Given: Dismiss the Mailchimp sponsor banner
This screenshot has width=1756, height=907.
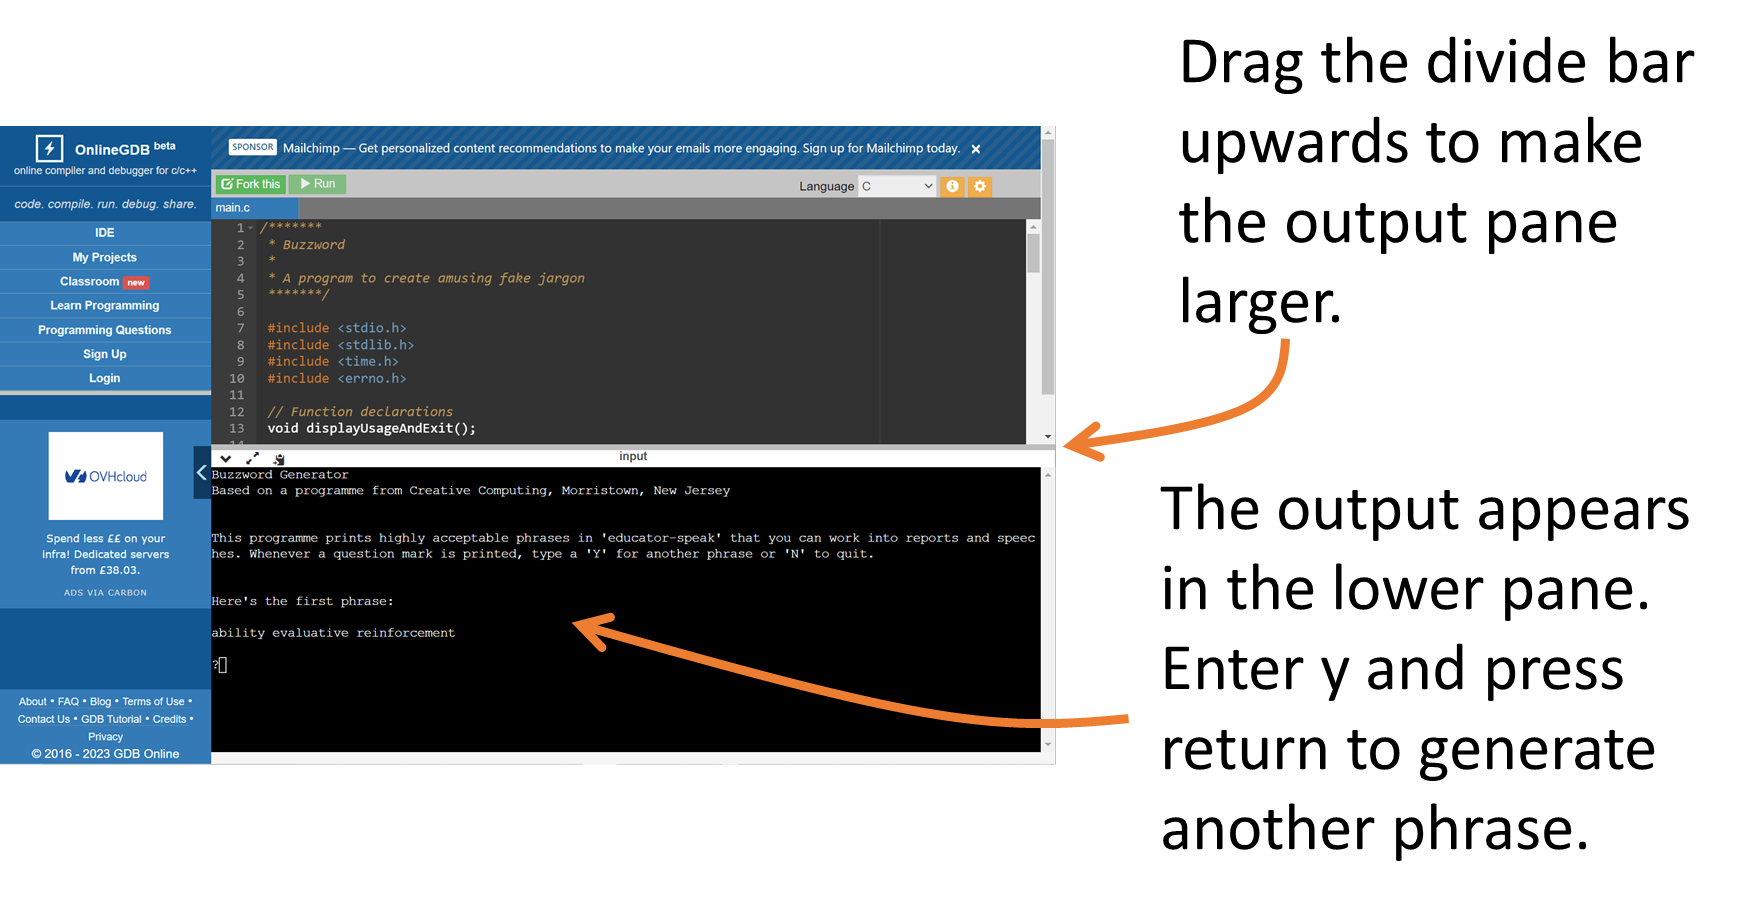Looking at the screenshot, I should coord(976,149).
